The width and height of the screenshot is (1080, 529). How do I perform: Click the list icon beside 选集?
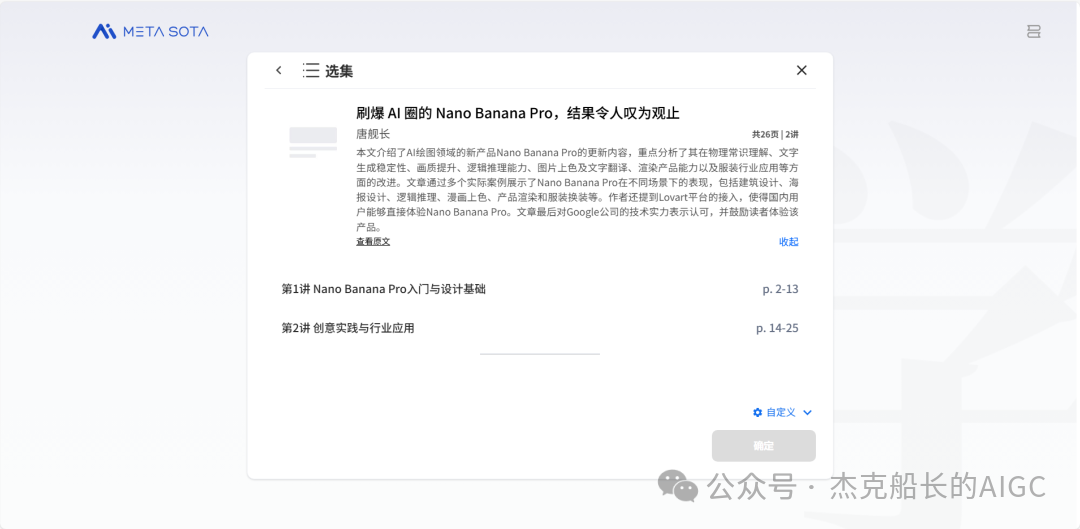click(311, 70)
